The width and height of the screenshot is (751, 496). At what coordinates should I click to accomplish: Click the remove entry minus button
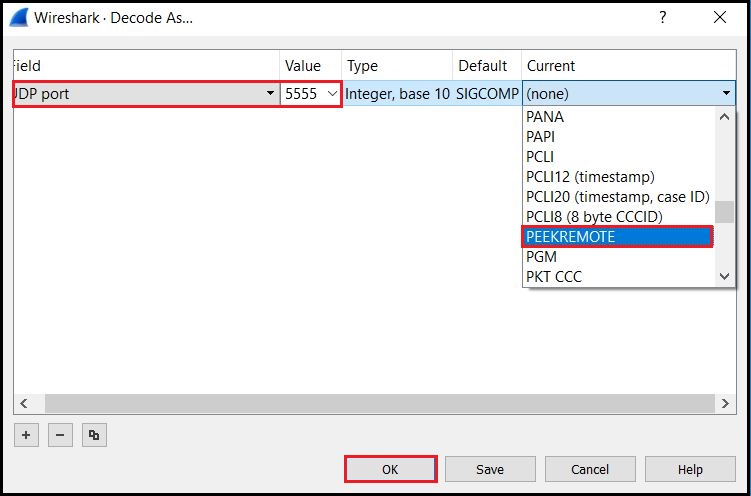click(x=60, y=435)
